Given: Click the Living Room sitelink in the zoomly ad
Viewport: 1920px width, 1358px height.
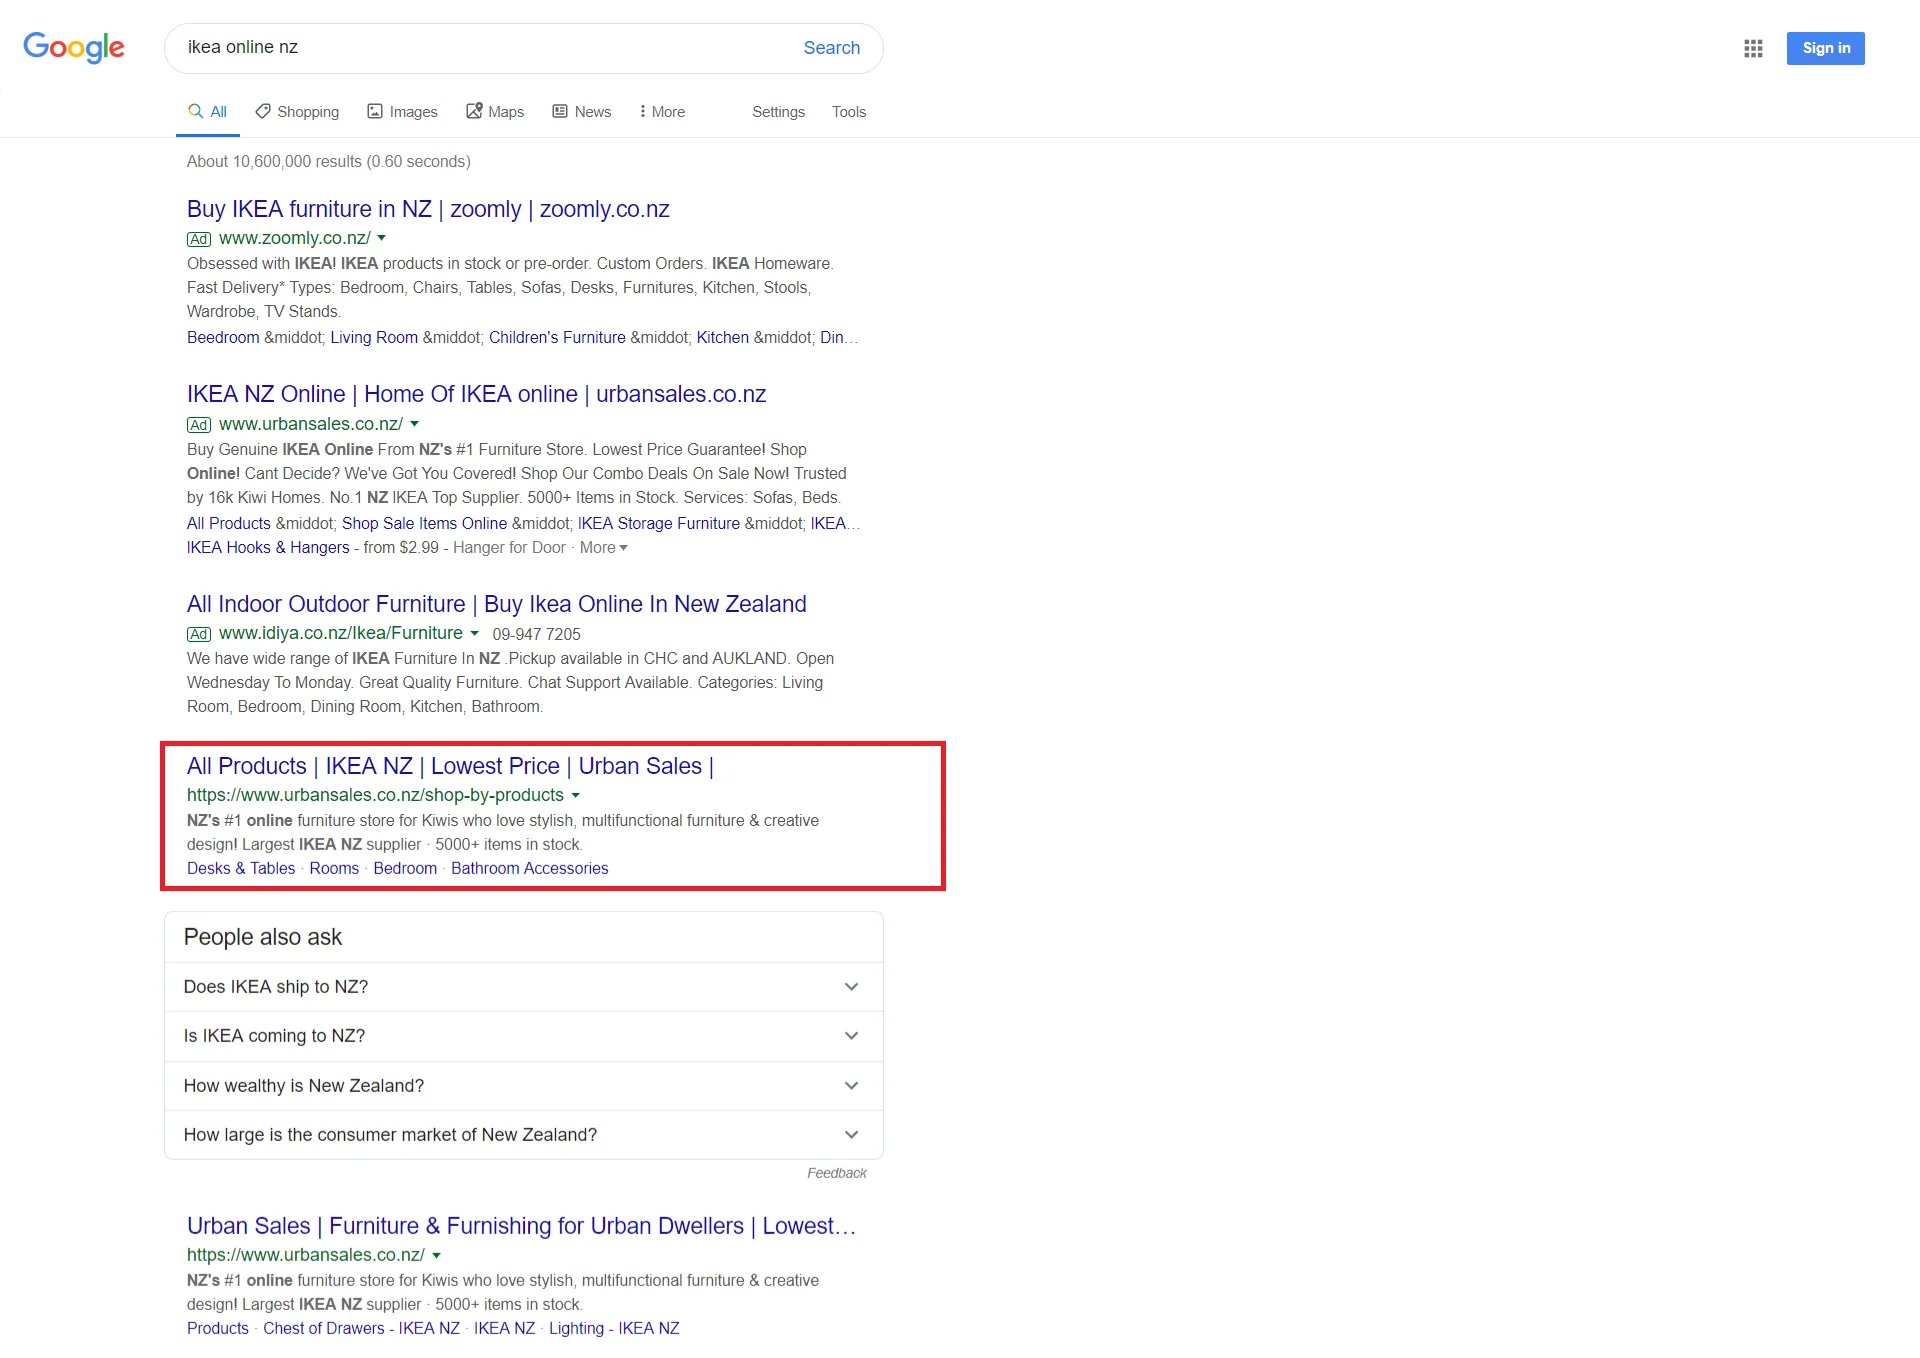Looking at the screenshot, I should click(374, 338).
